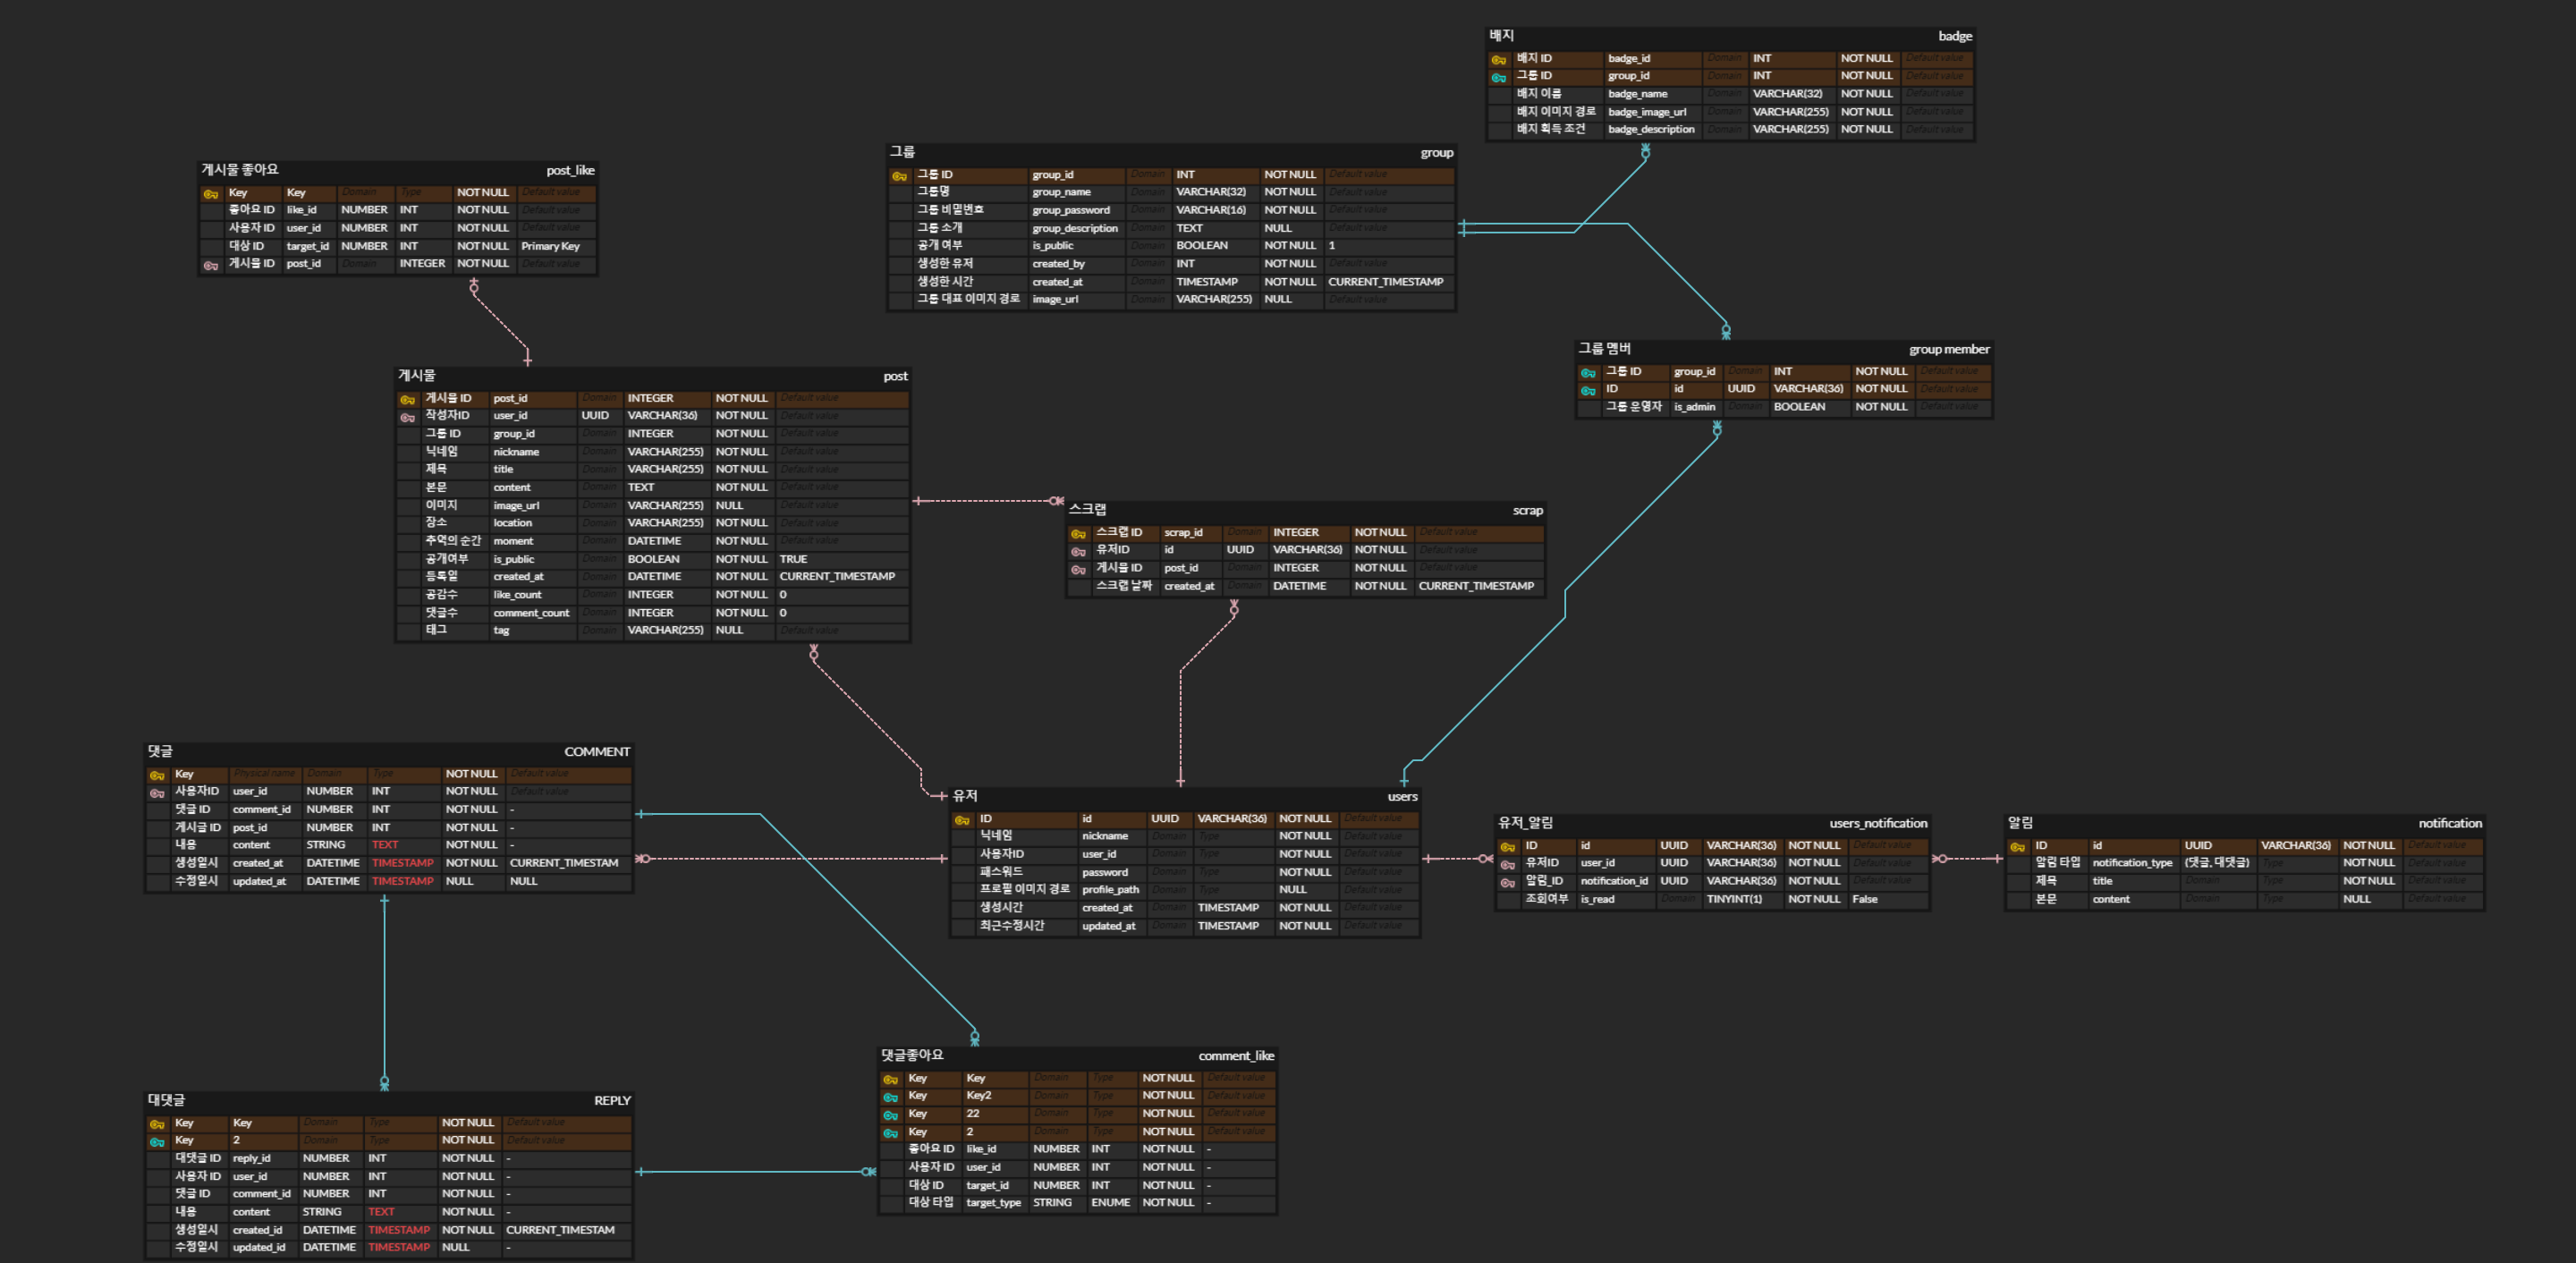Click the profile_path column in users table
Screen dimensions: 2576x1263
(1110, 890)
